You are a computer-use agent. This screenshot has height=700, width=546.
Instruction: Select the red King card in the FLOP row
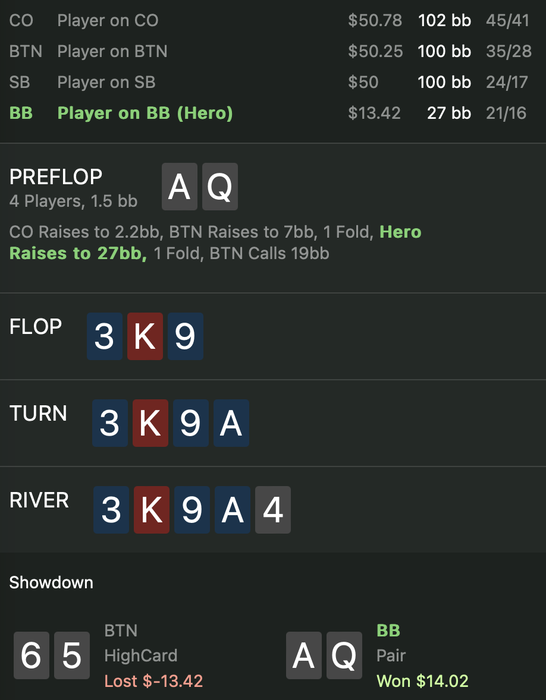(x=145, y=336)
